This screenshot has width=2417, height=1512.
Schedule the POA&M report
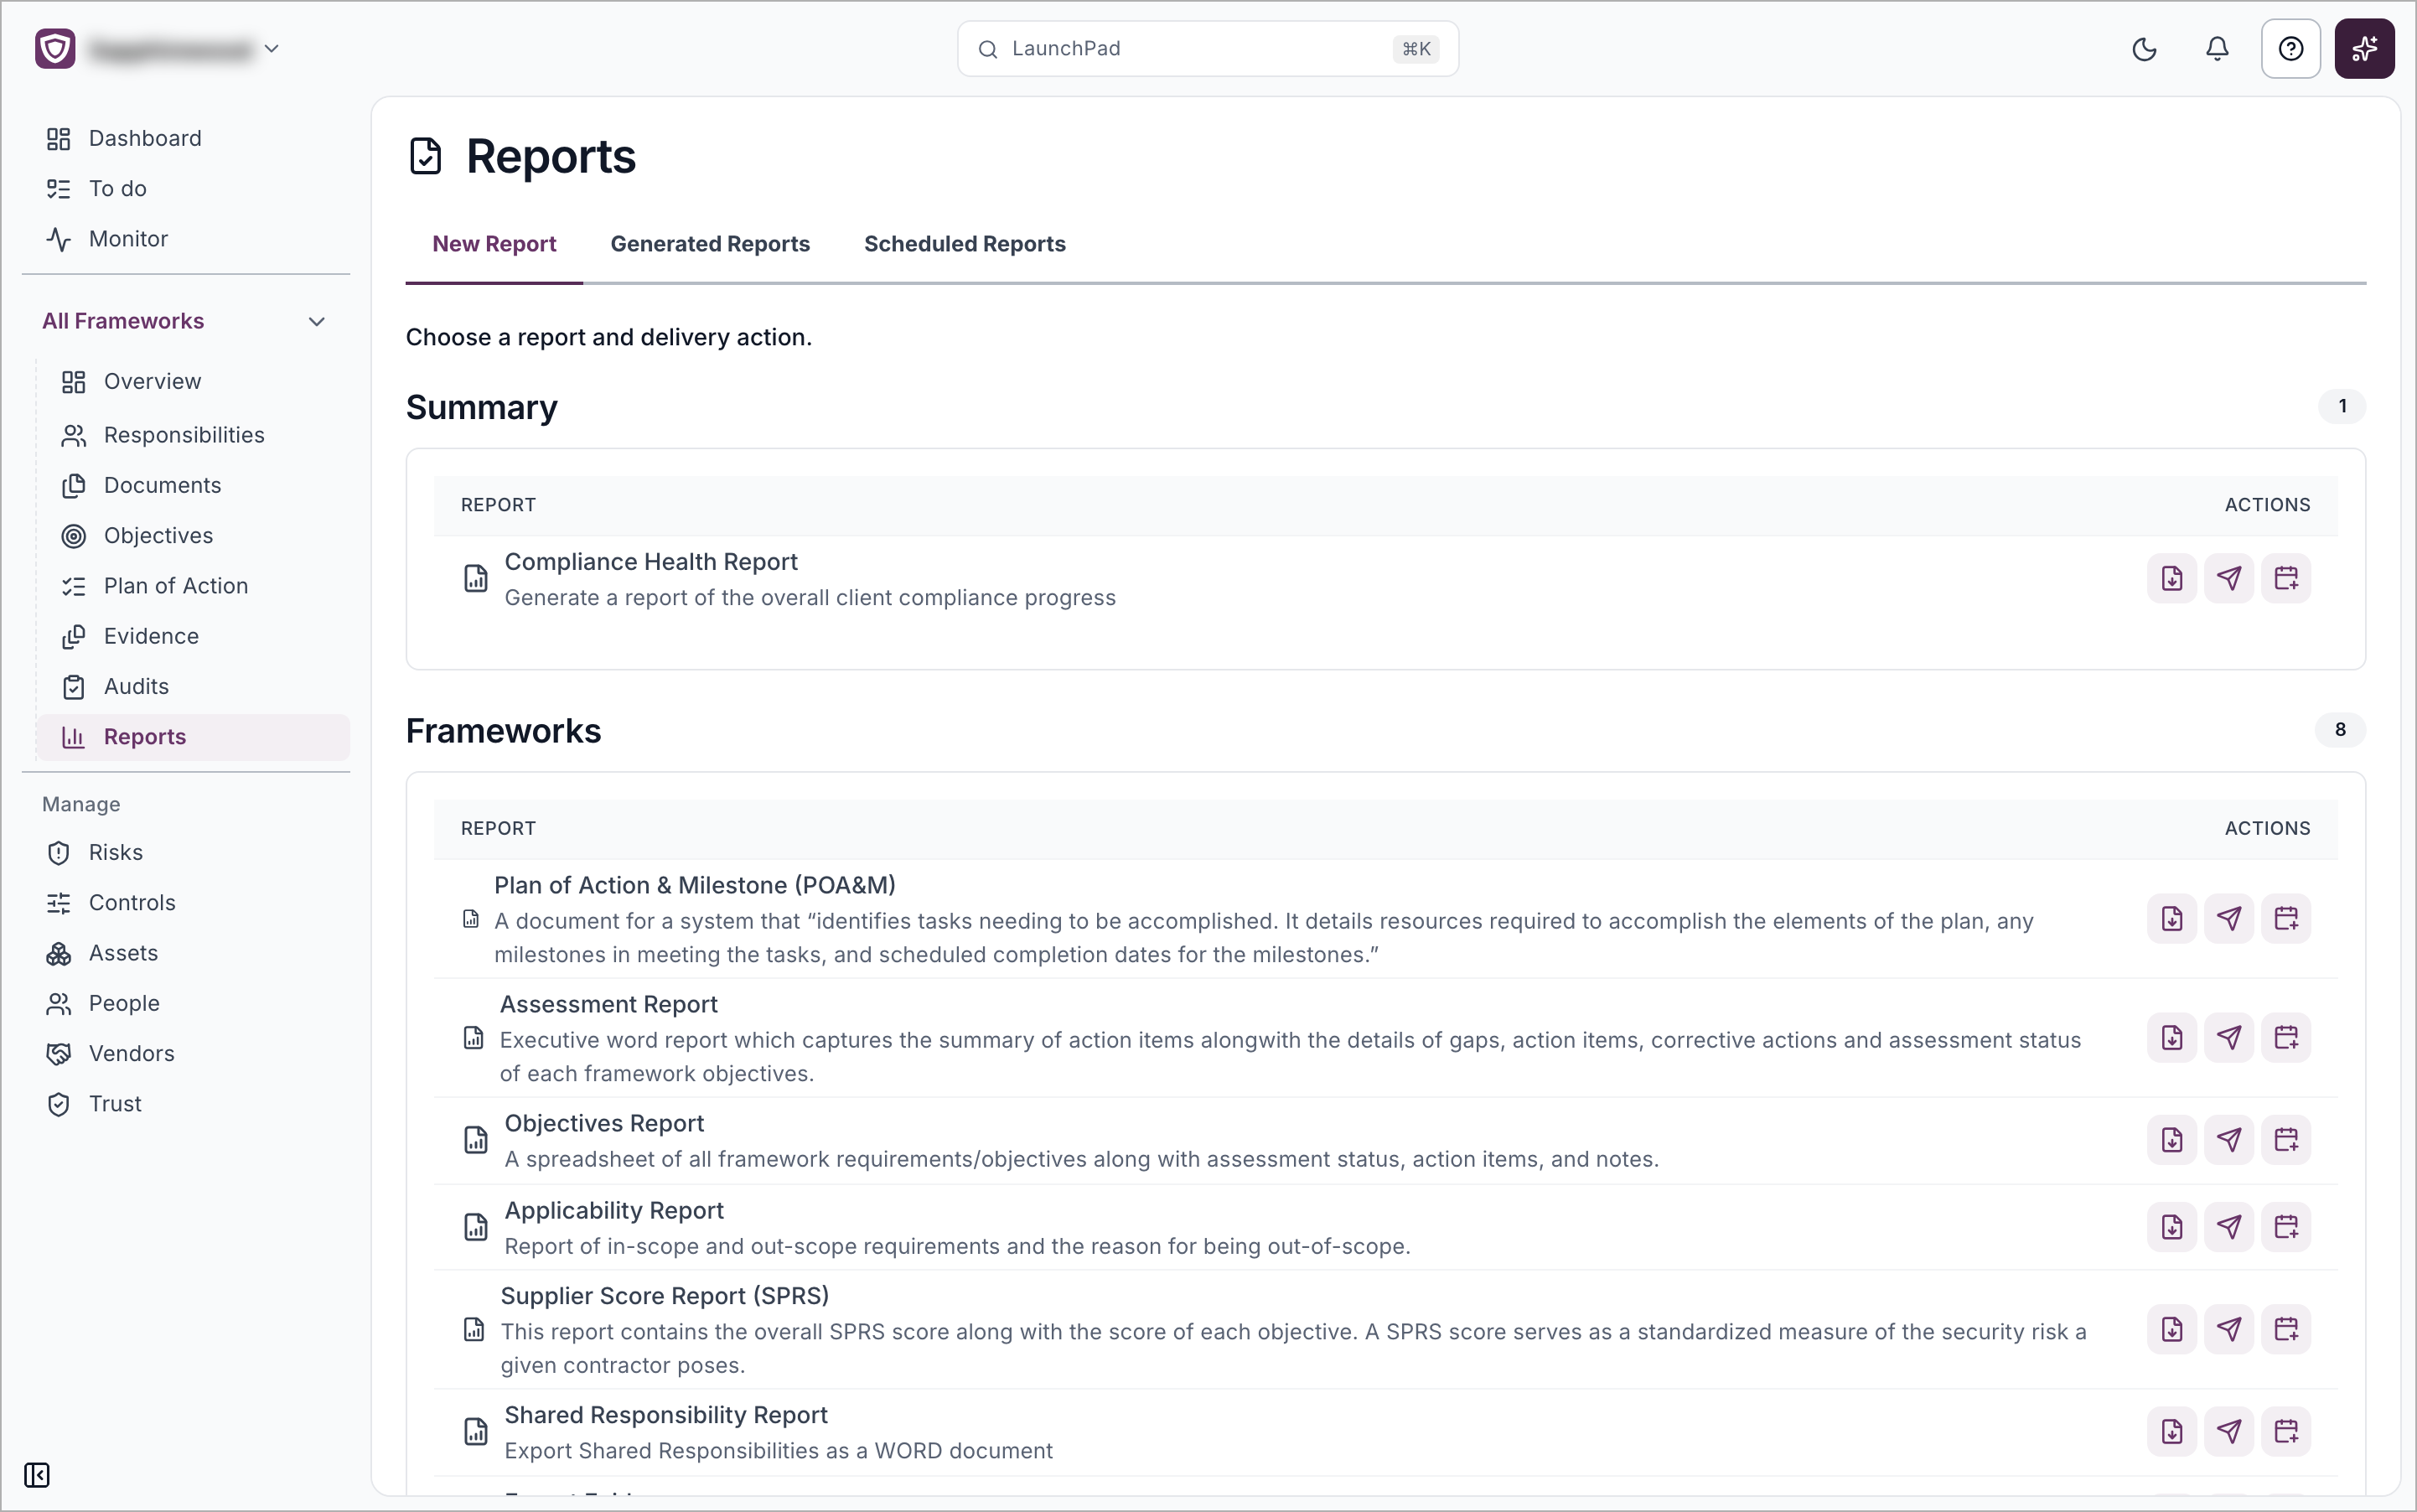click(2286, 918)
